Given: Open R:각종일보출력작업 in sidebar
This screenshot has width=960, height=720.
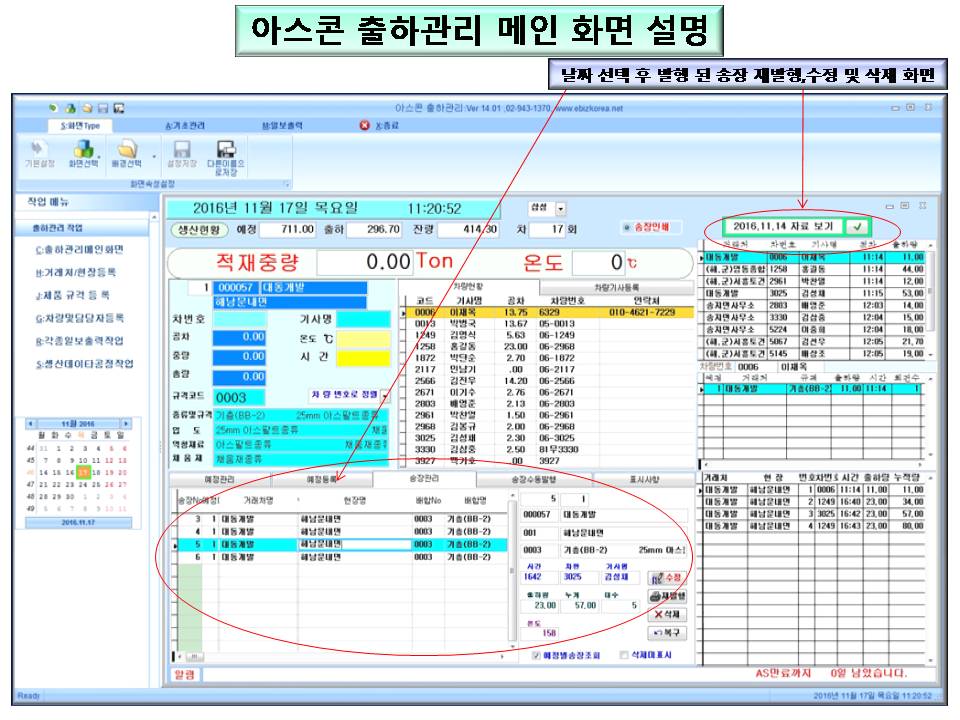Looking at the screenshot, I should pos(80,340).
